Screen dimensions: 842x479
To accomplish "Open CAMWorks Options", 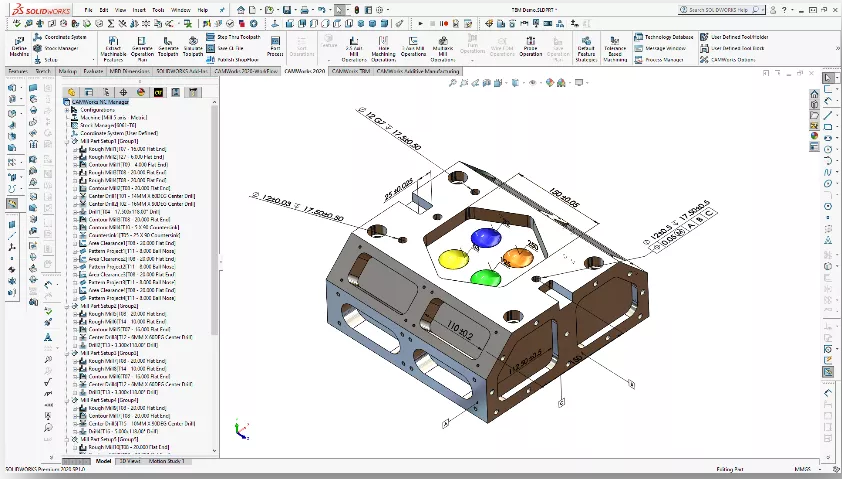I will coord(728,60).
